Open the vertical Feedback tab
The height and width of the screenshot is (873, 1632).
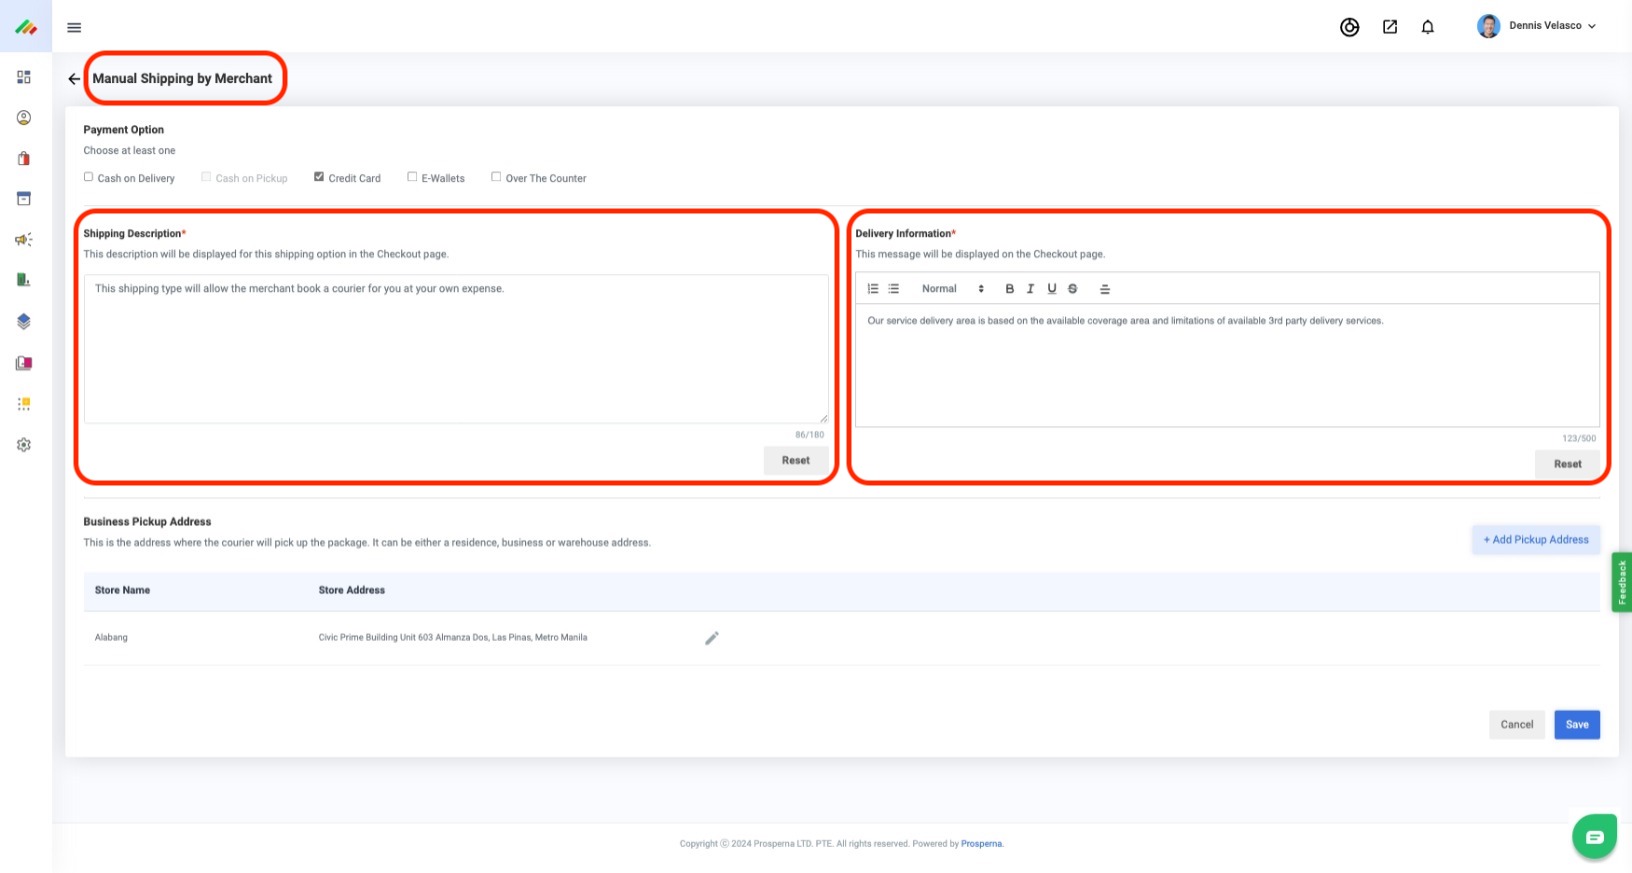pyautogui.click(x=1622, y=582)
